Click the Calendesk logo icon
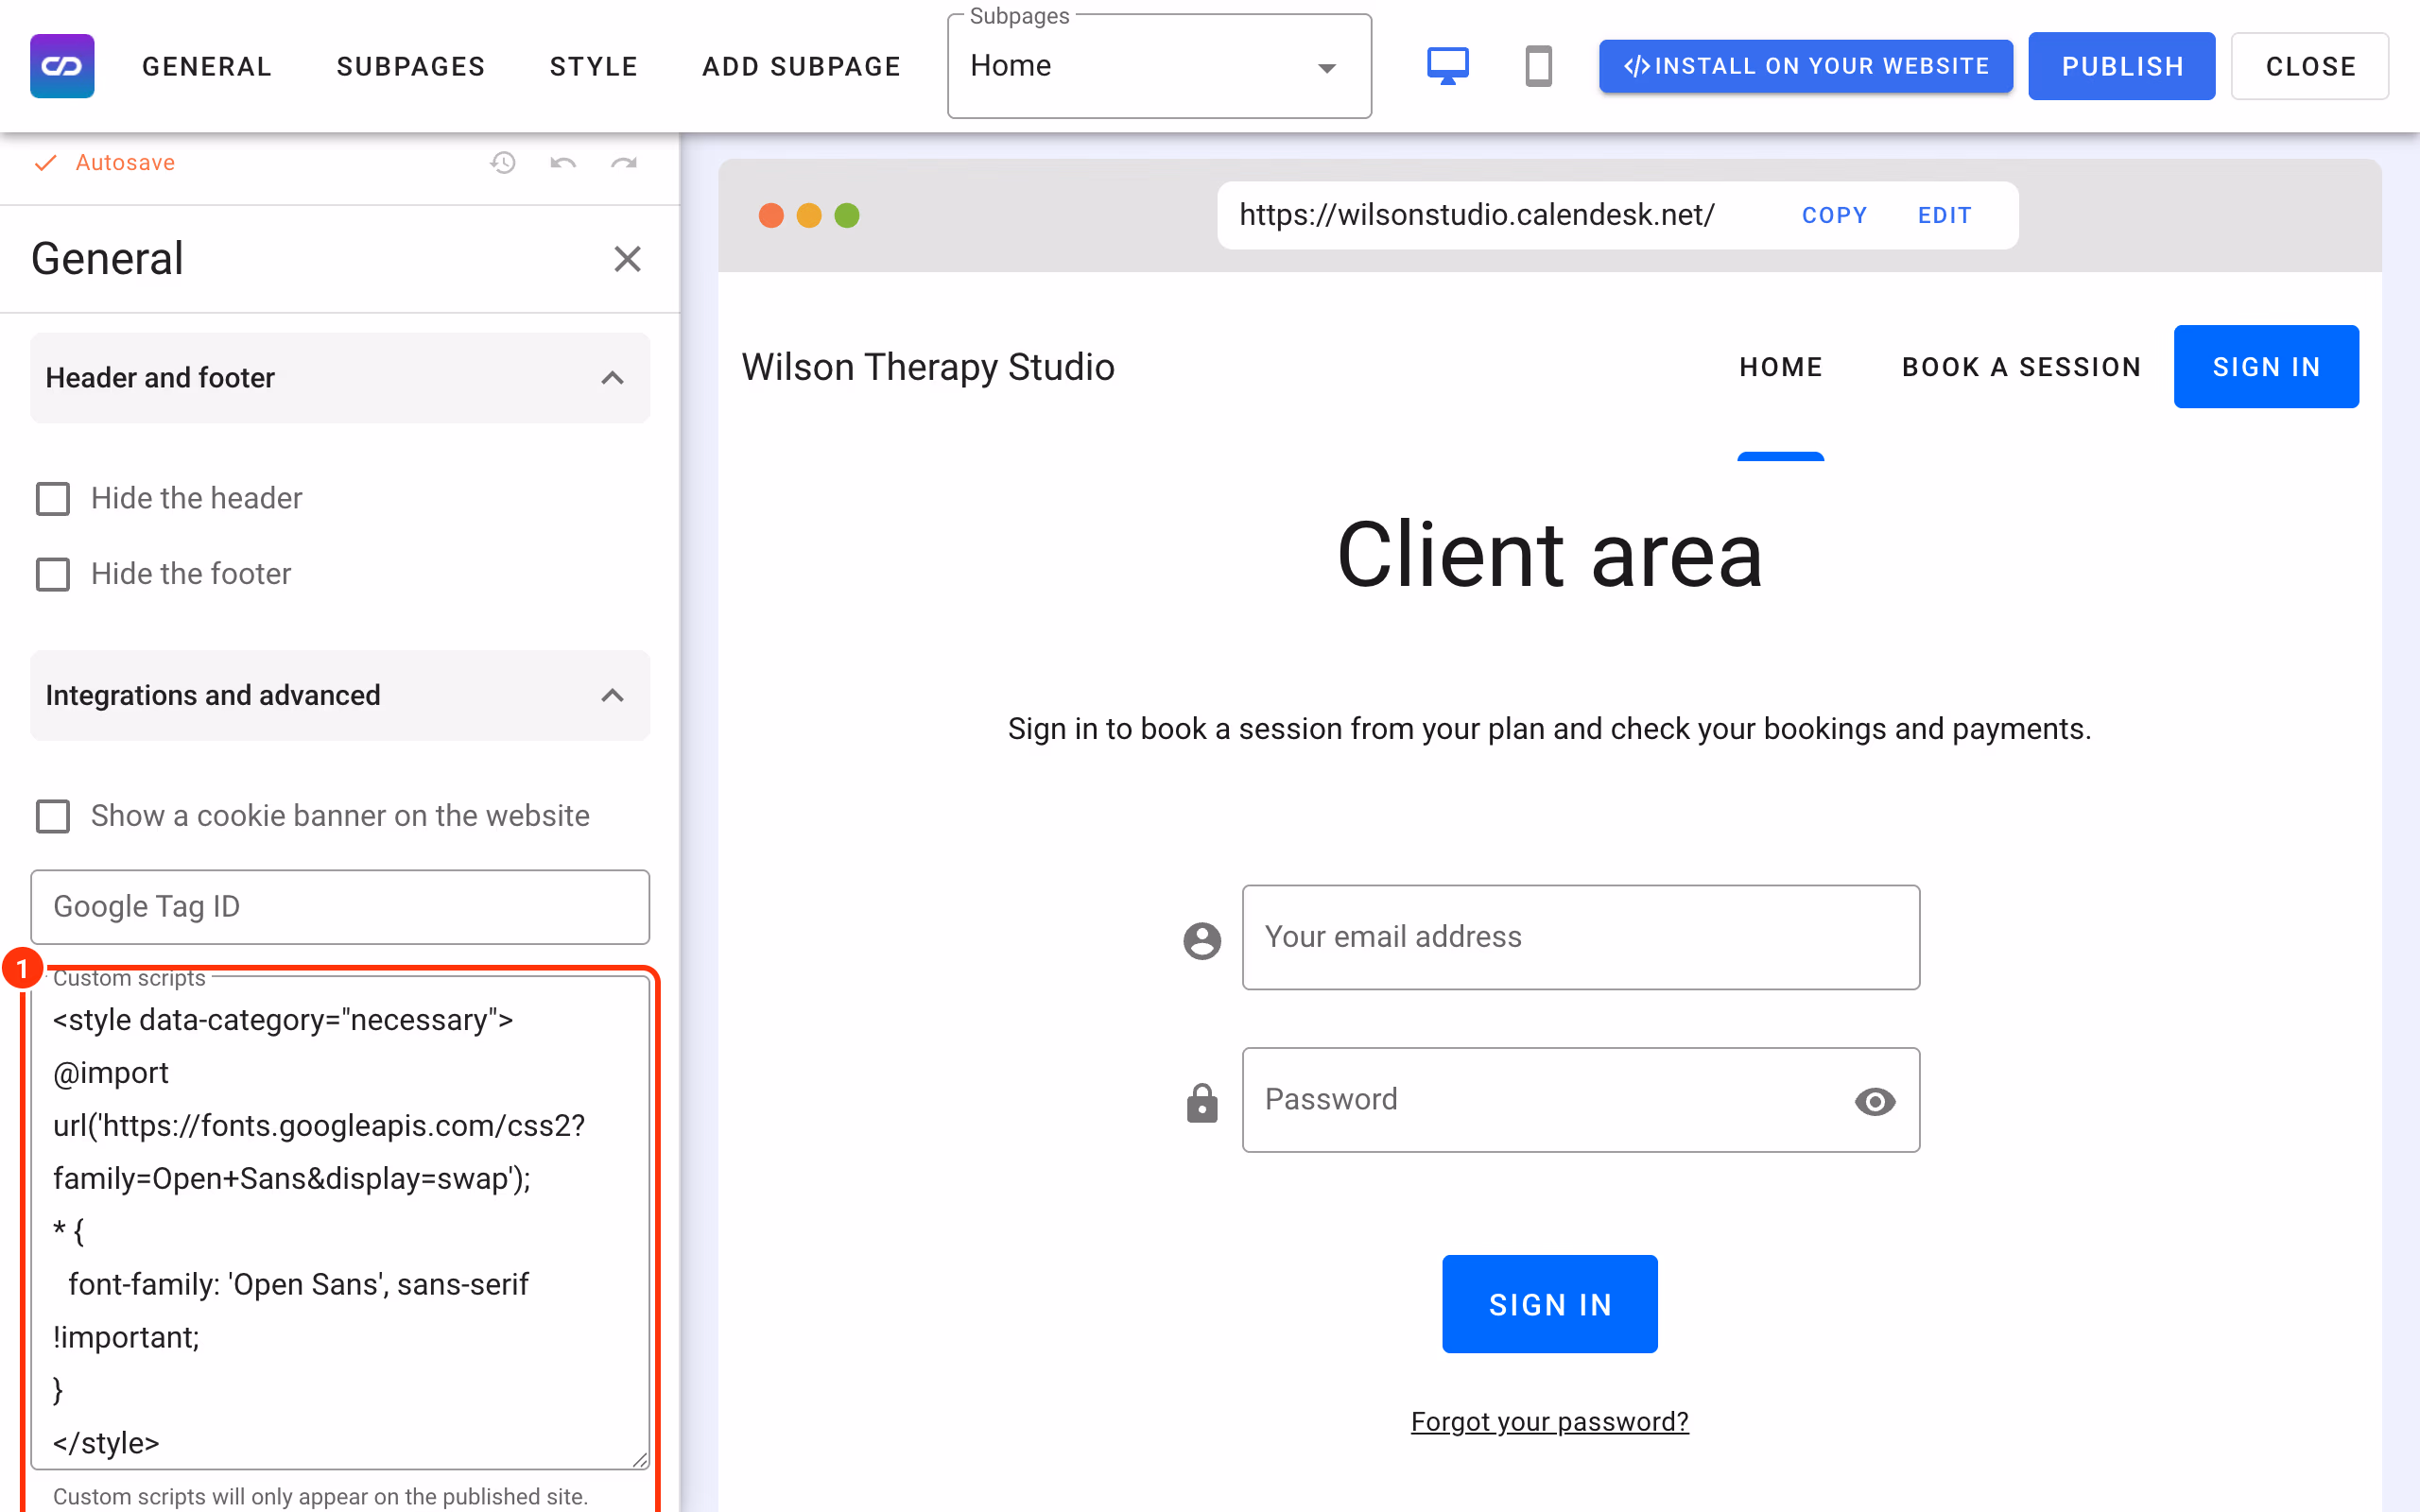The width and height of the screenshot is (2420, 1512). click(62, 66)
